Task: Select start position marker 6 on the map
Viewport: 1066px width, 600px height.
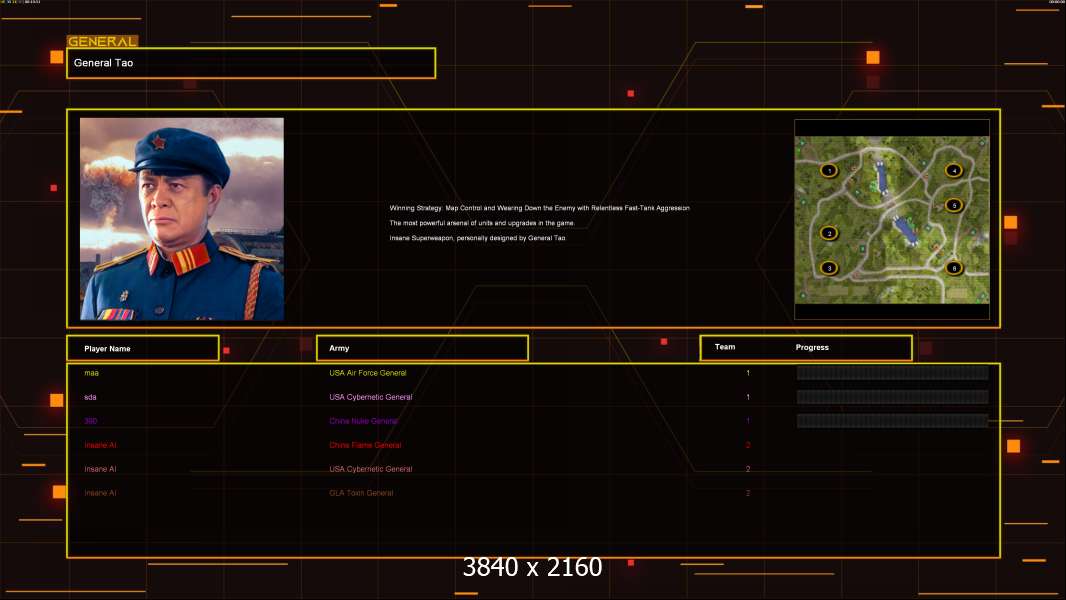Action: (x=954, y=268)
